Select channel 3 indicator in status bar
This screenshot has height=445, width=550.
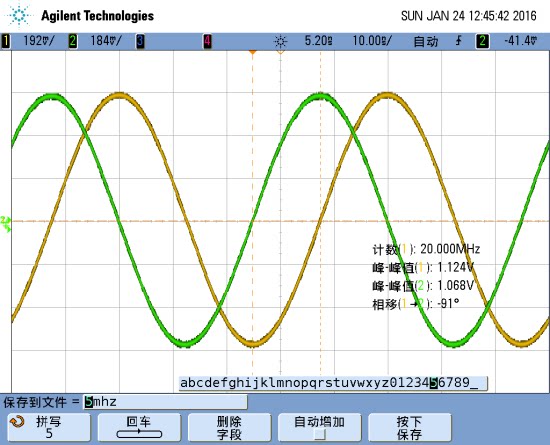140,41
